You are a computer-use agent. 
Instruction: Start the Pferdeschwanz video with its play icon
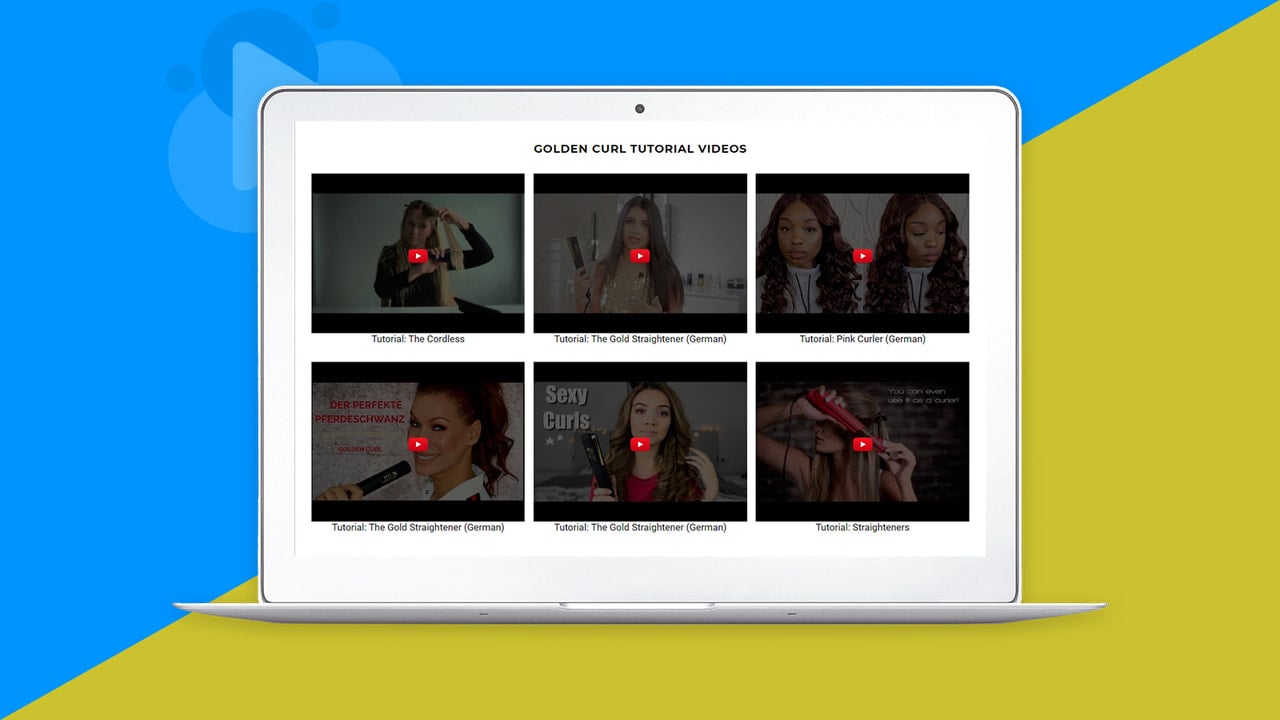(418, 444)
